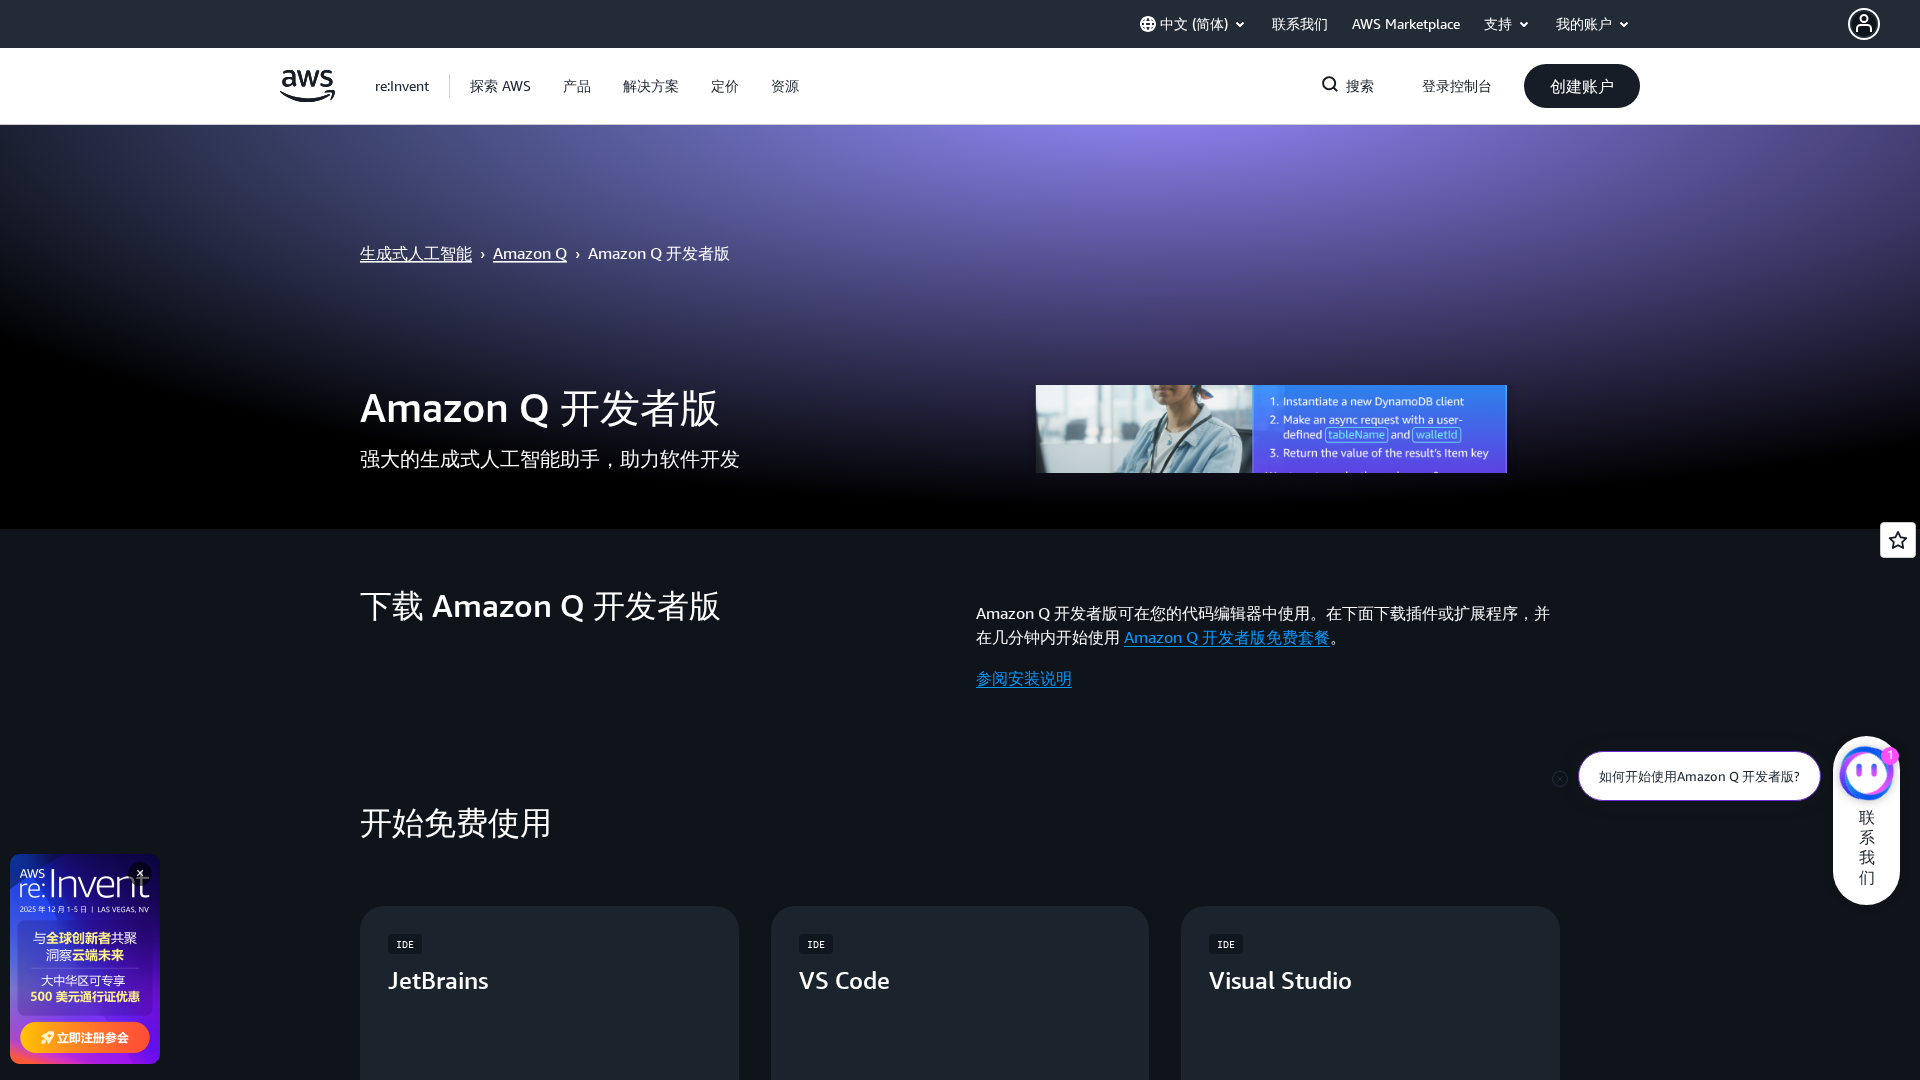
Task: Open the 参阅安装说明 link
Action: [1023, 679]
